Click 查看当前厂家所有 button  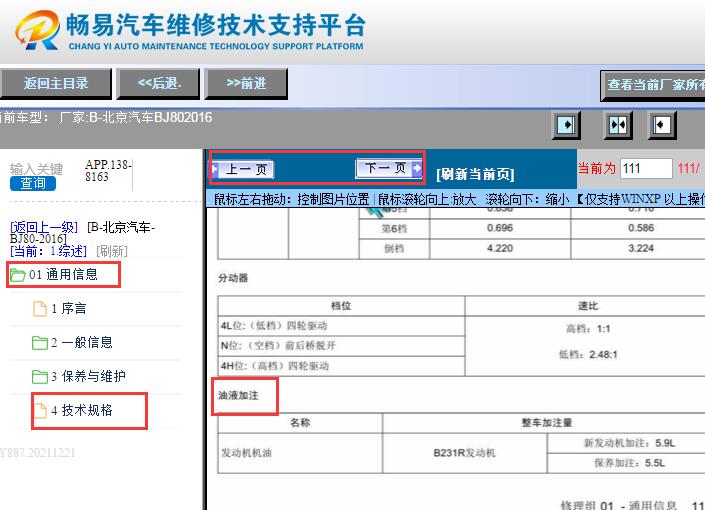[x=653, y=85]
